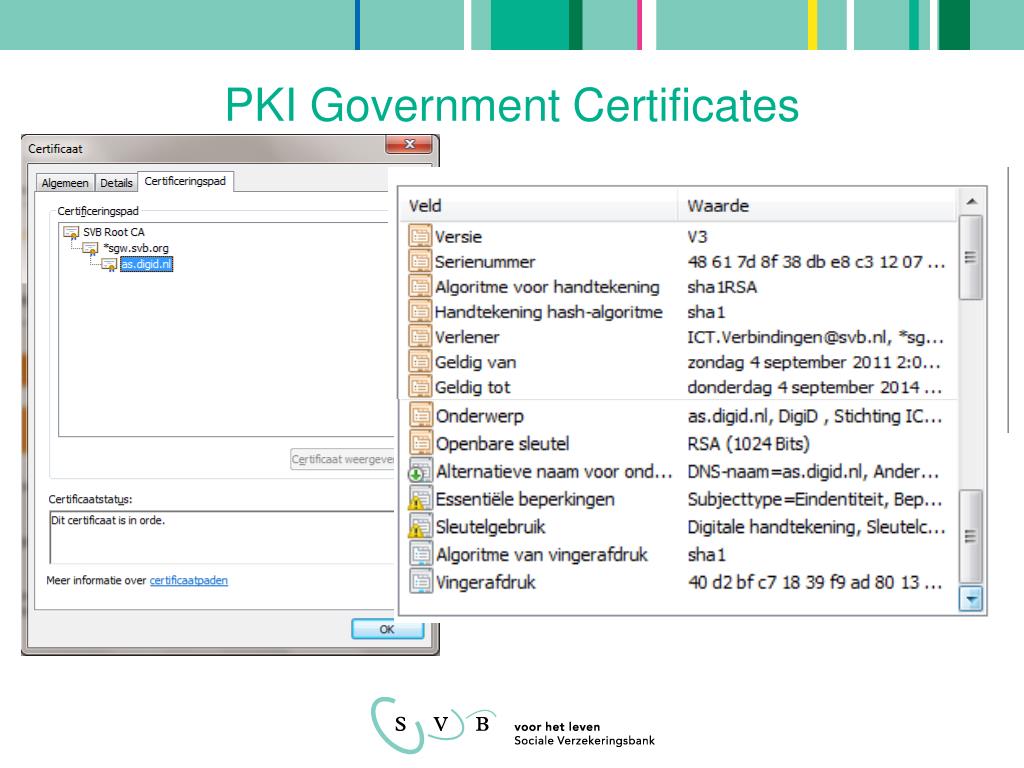
Task: Click the thumbprint value 40 d2 bf c7
Action: point(815,582)
